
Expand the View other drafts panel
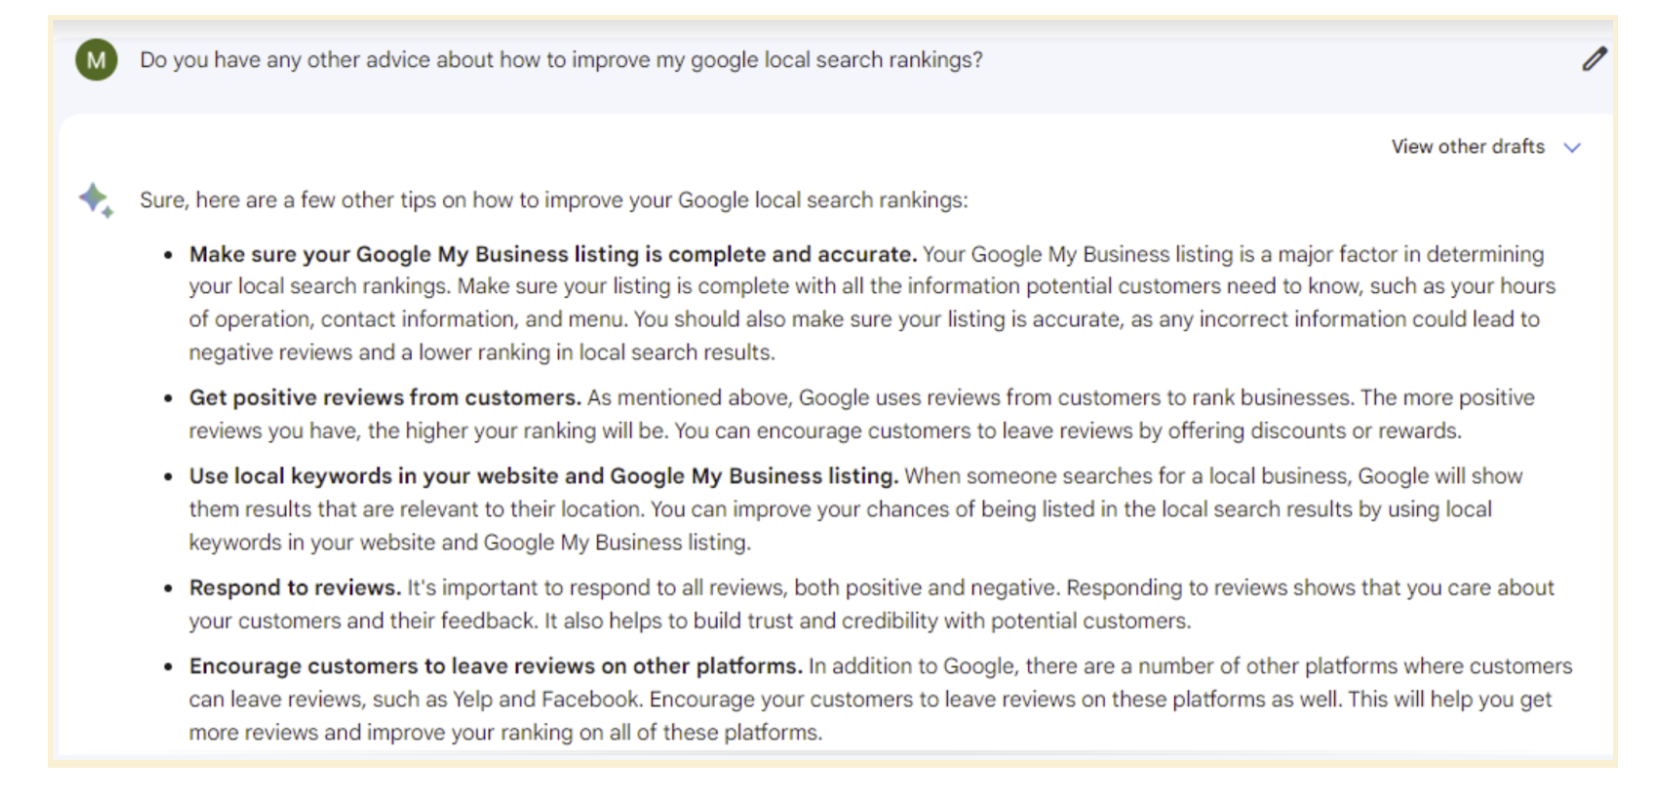coord(1467,146)
